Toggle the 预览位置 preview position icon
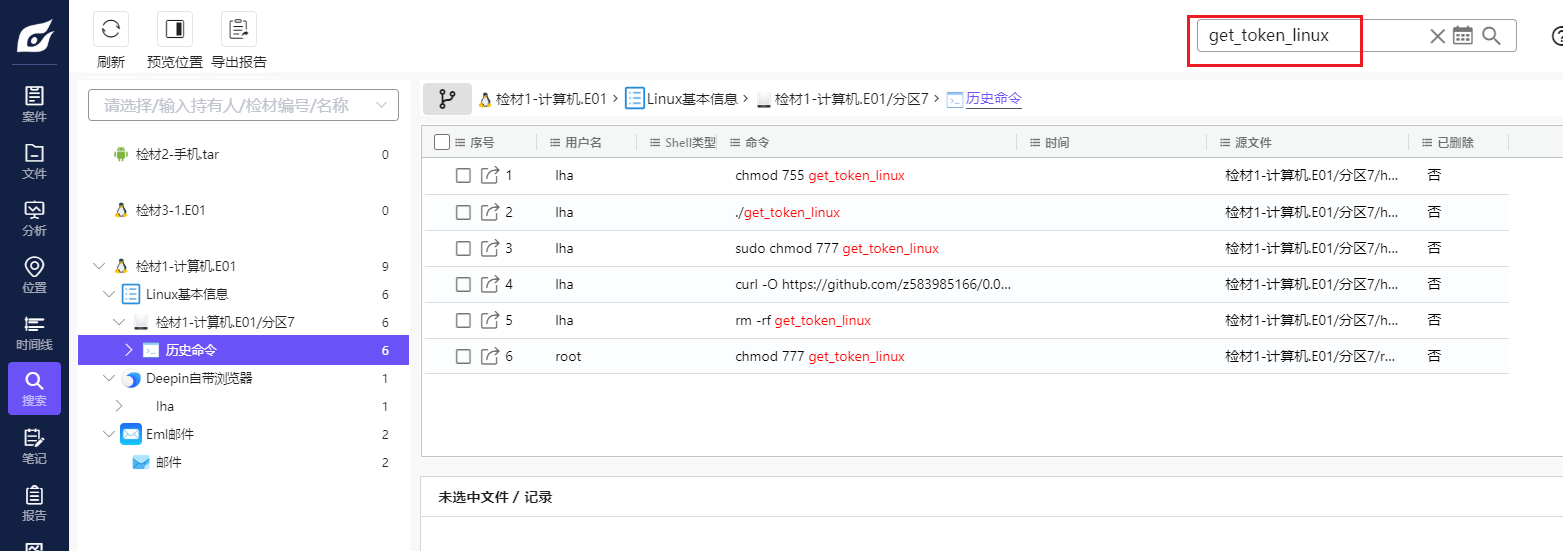1563x551 pixels. coord(175,29)
